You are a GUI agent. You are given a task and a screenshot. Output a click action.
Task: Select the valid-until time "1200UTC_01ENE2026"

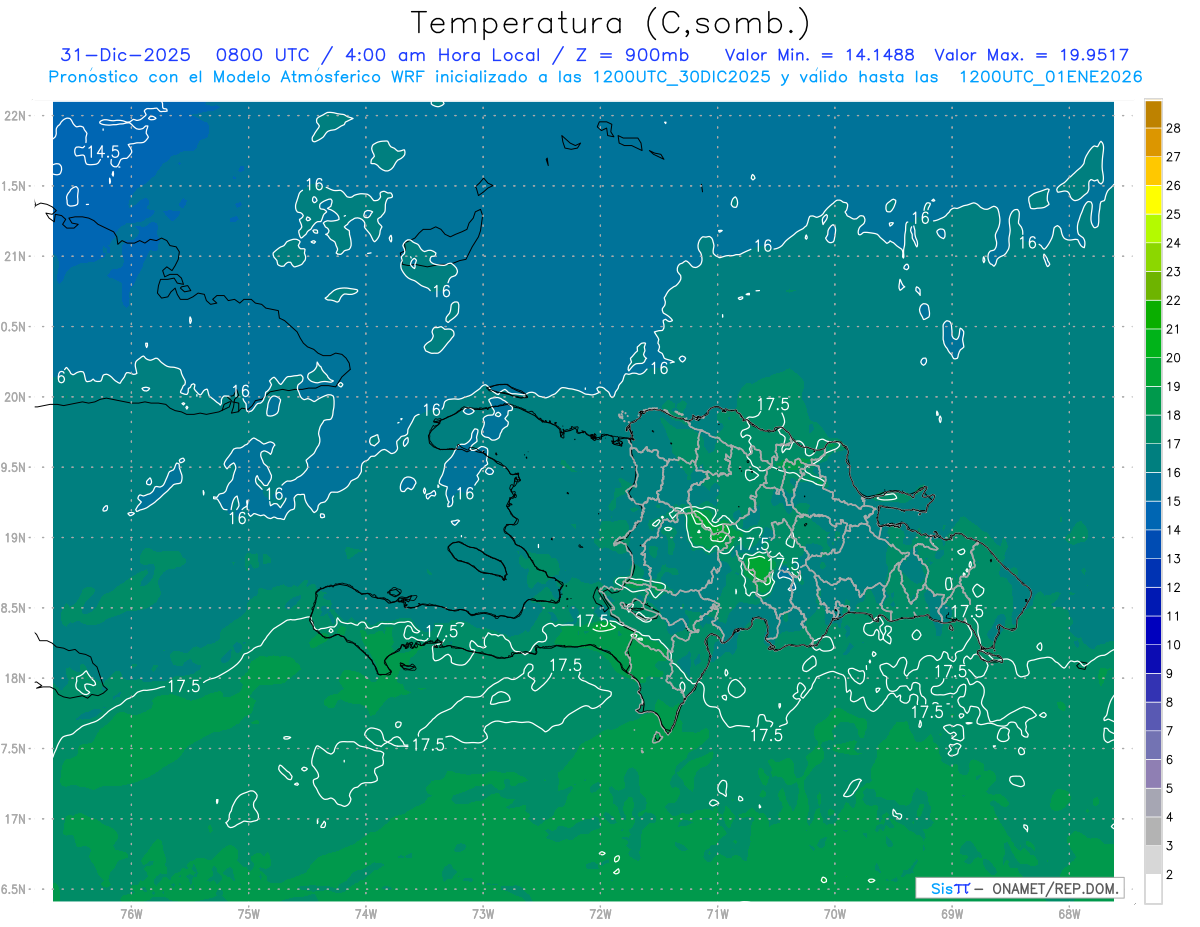click(x=1051, y=77)
